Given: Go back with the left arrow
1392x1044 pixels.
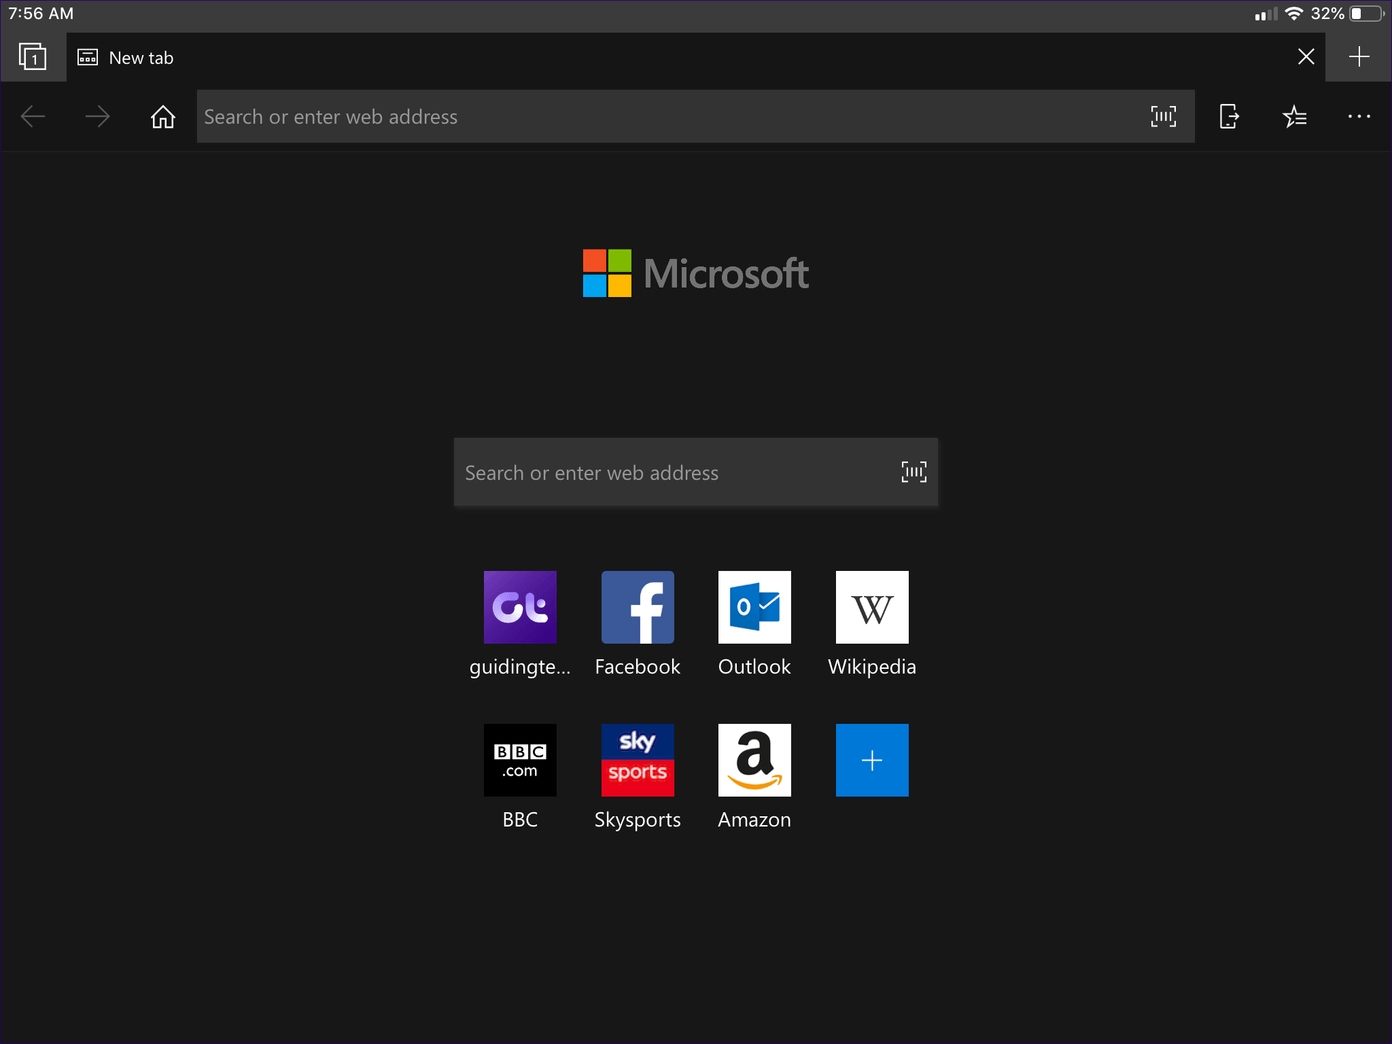Looking at the screenshot, I should tap(33, 117).
